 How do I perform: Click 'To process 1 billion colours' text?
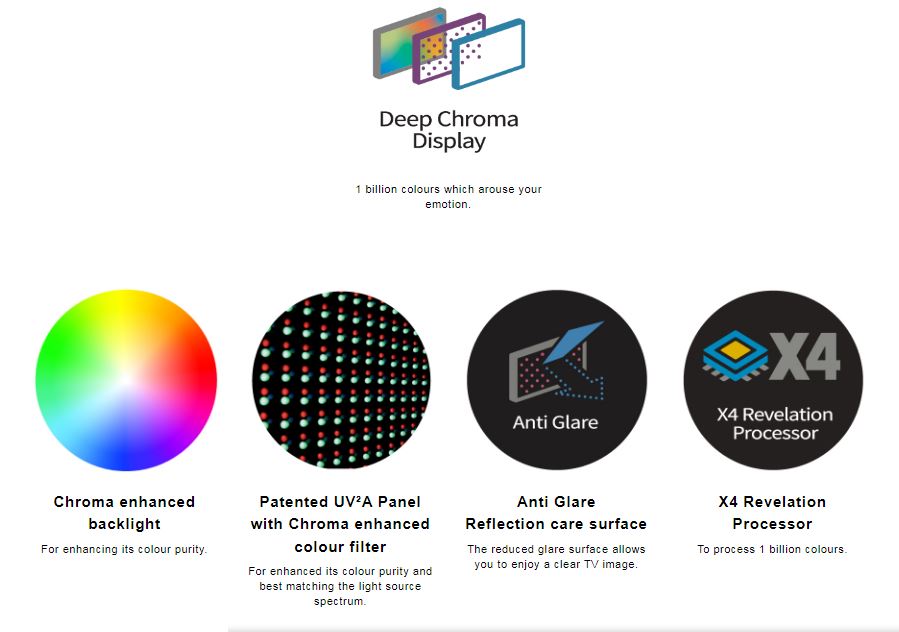click(x=772, y=549)
